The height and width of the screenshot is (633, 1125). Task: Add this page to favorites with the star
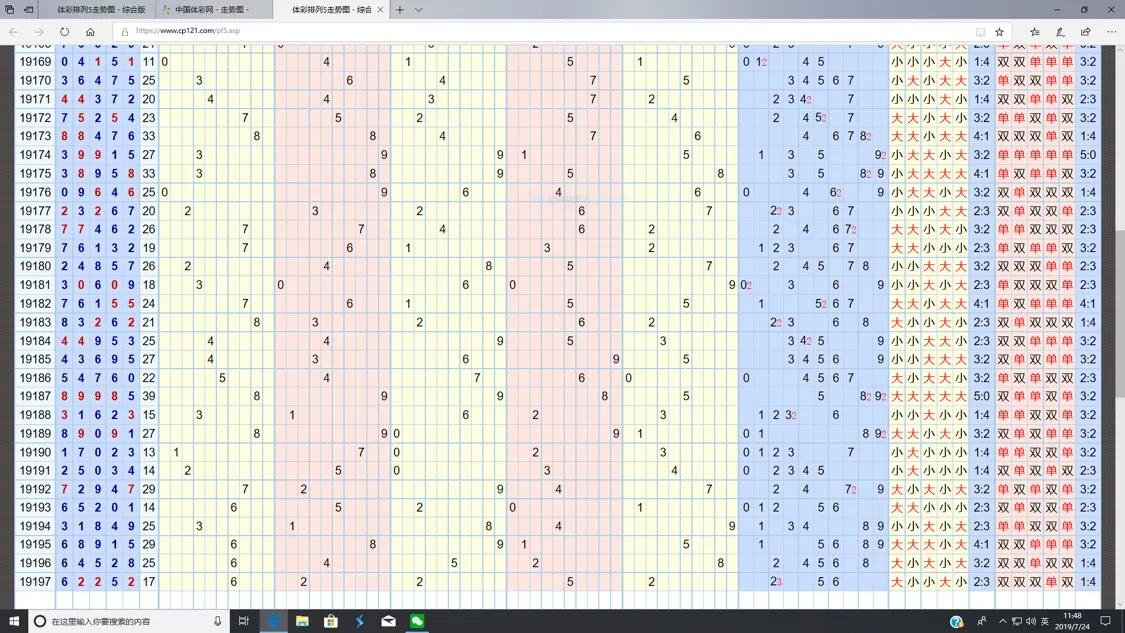point(999,32)
